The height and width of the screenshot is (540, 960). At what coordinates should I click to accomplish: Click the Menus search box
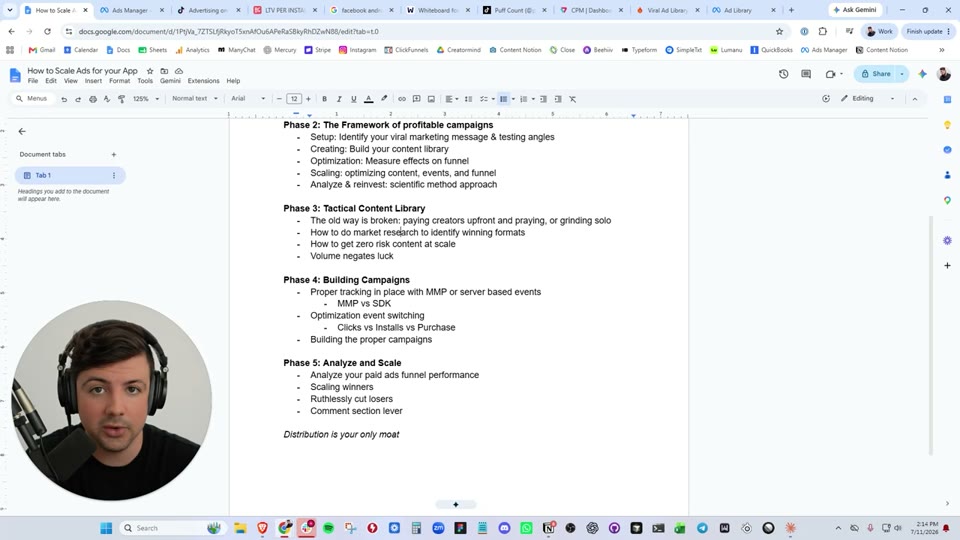[x=32, y=99]
